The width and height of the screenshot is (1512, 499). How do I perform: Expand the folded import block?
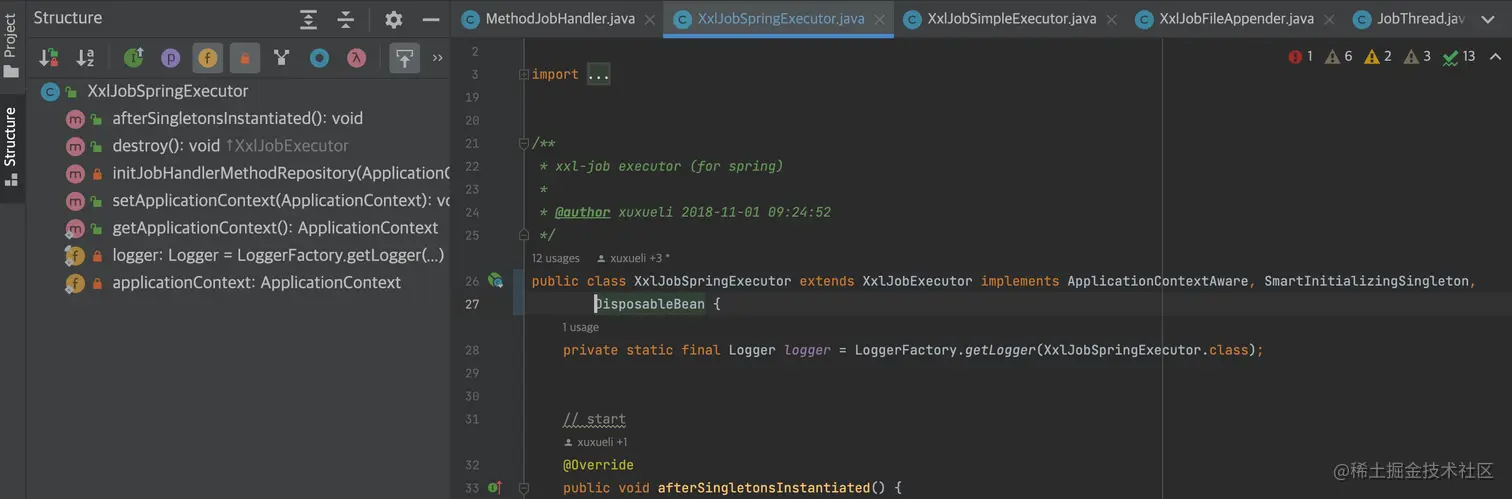[522, 75]
